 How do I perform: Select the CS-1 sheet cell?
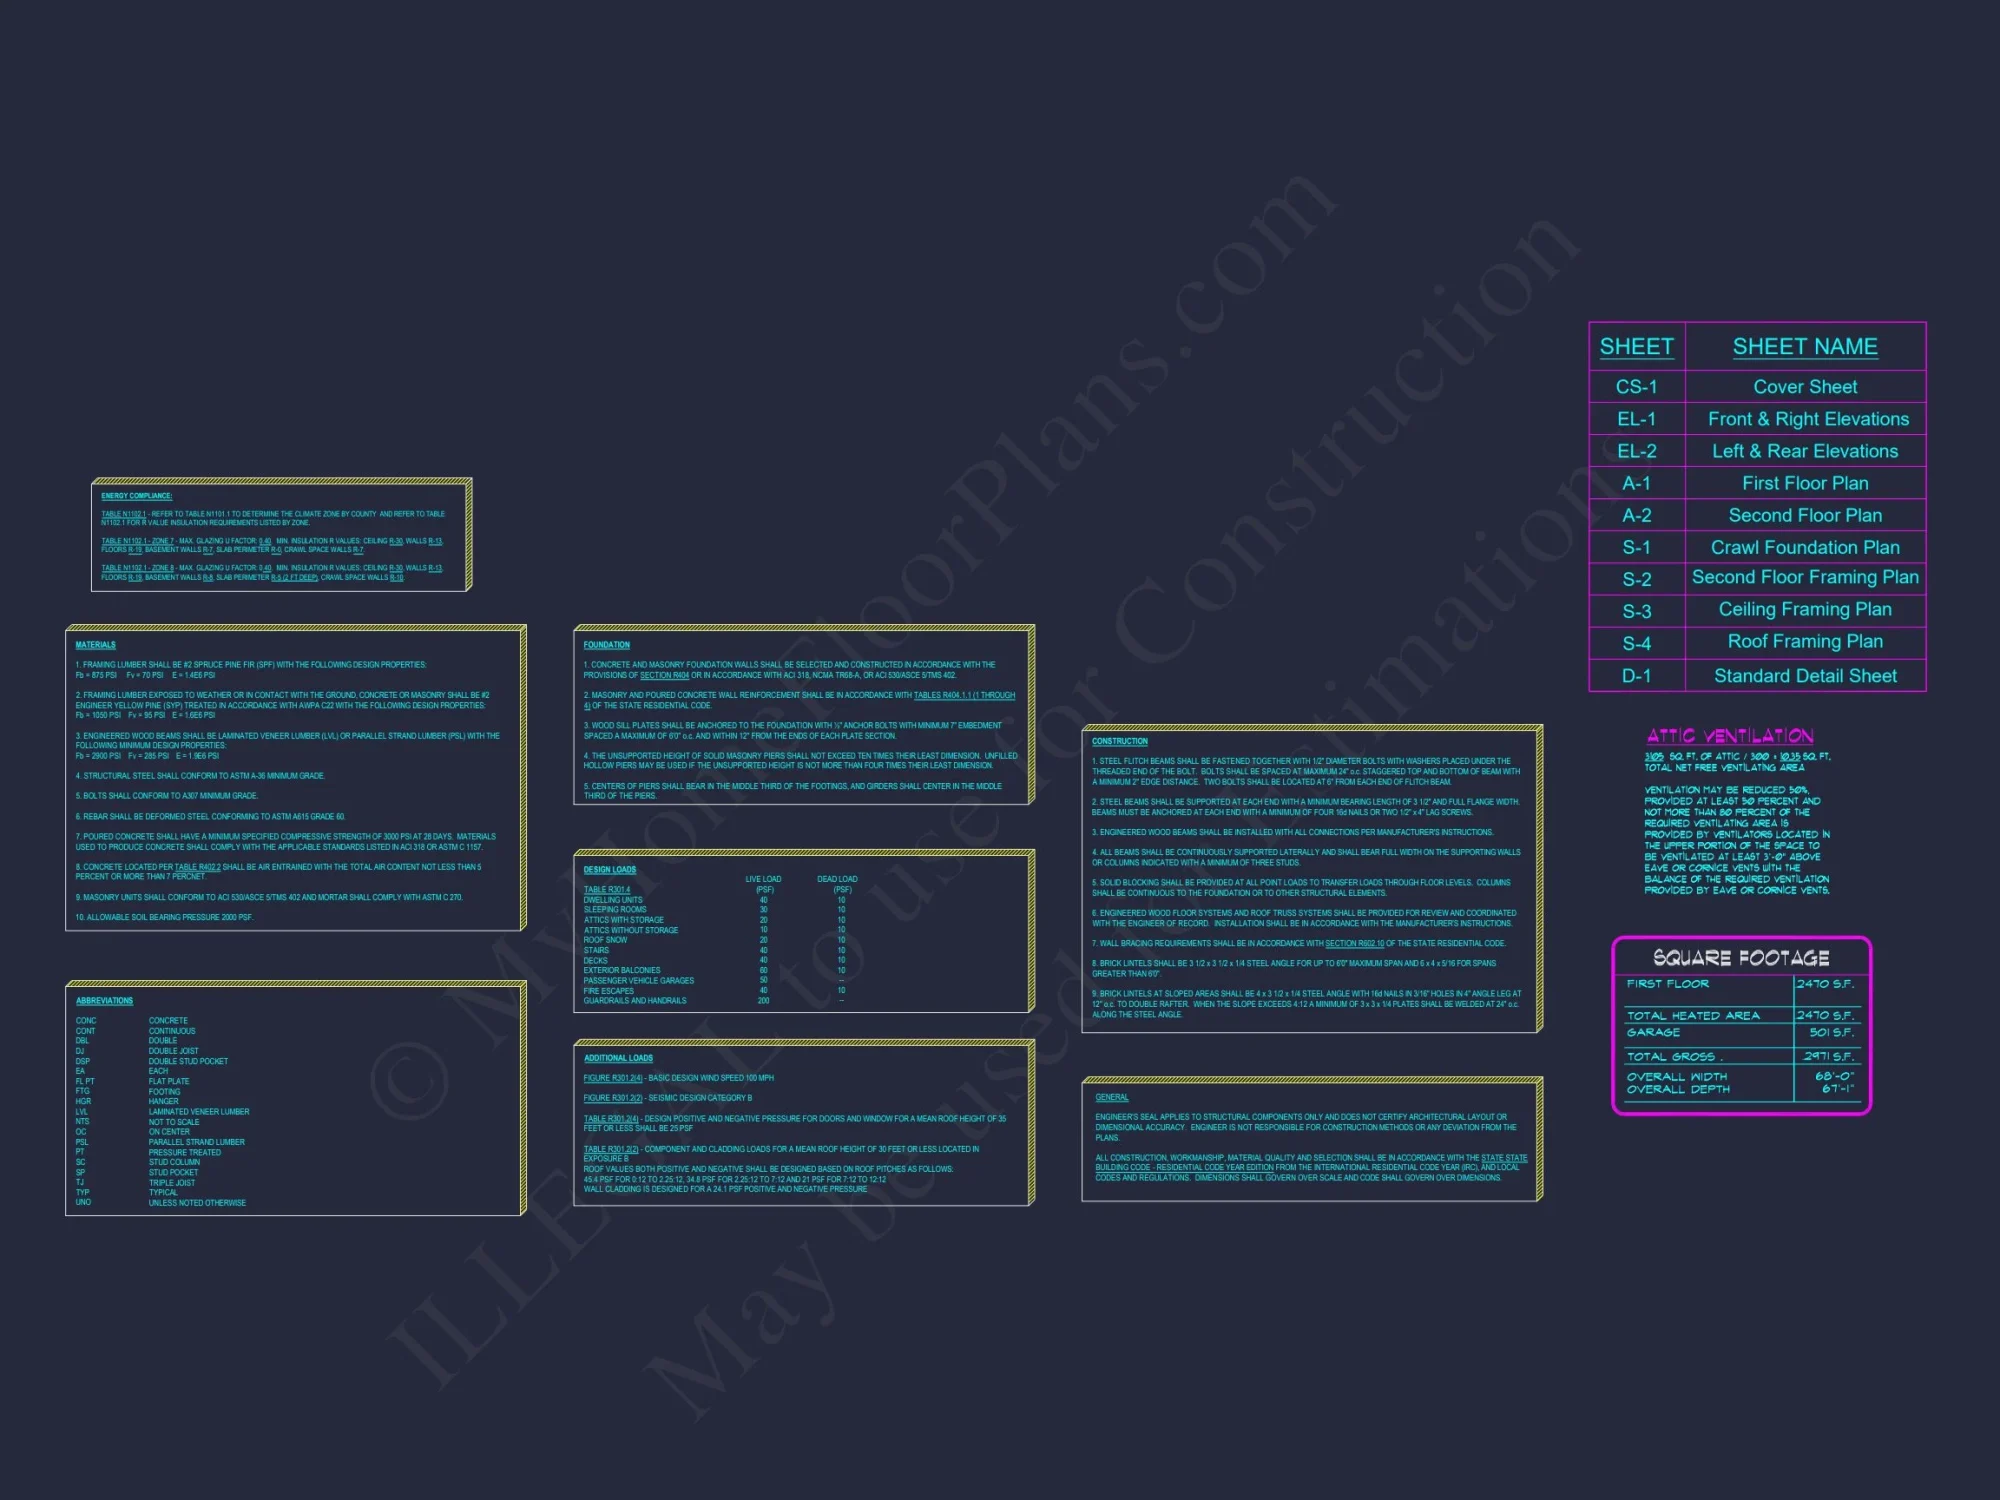pos(1636,387)
